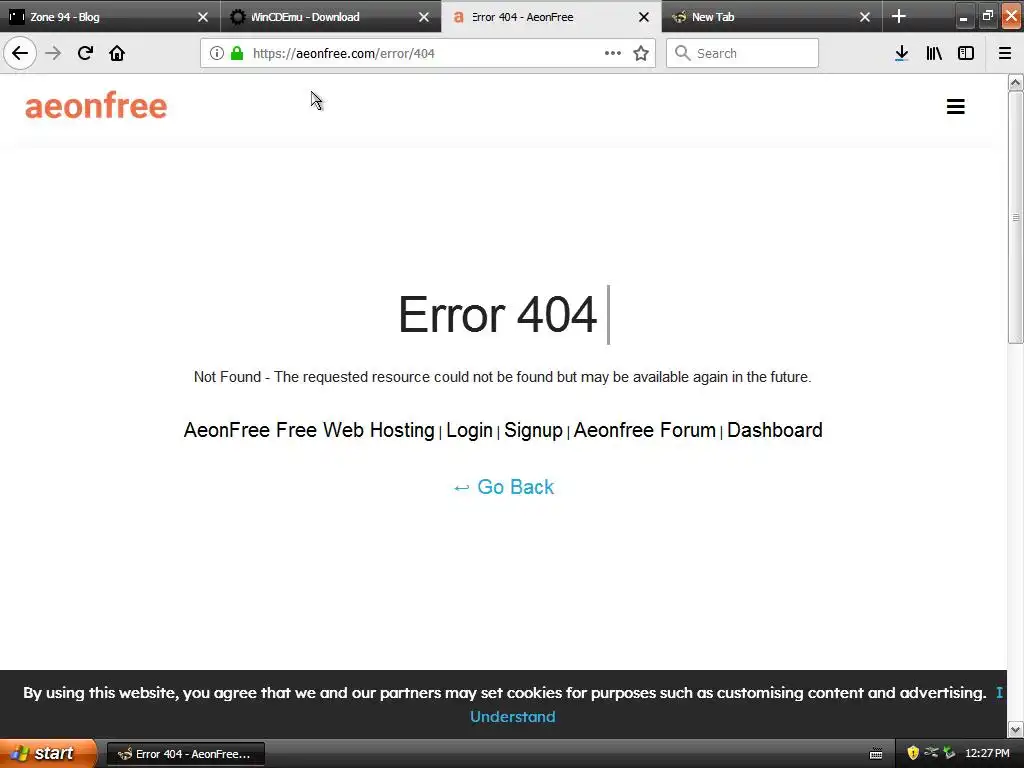The image size is (1024, 768).
Task: Open the page actions three-dot menu
Action: [613, 53]
